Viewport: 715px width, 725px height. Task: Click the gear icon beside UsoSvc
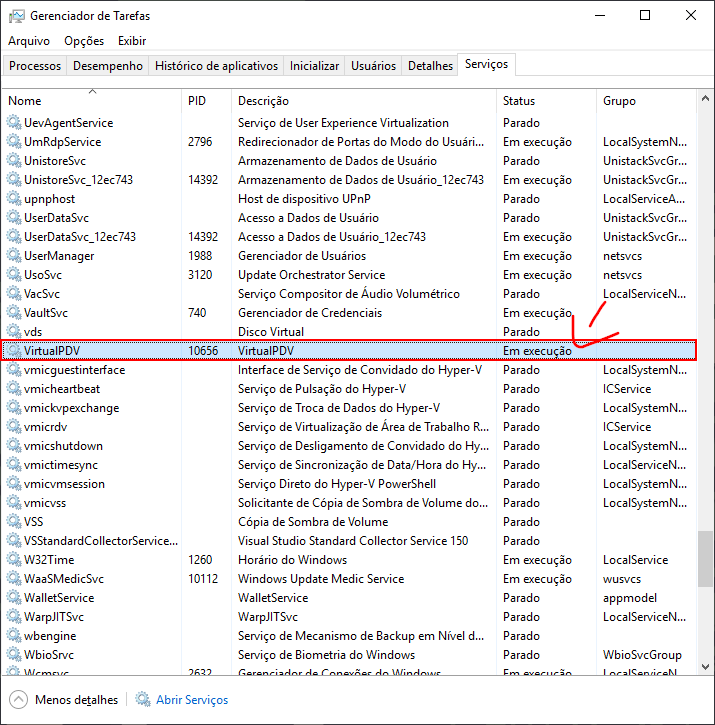coord(14,275)
